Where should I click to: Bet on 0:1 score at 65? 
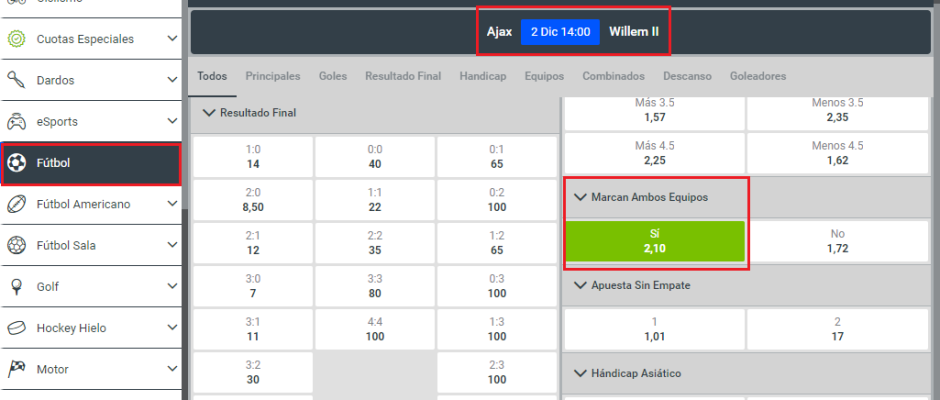click(x=497, y=157)
